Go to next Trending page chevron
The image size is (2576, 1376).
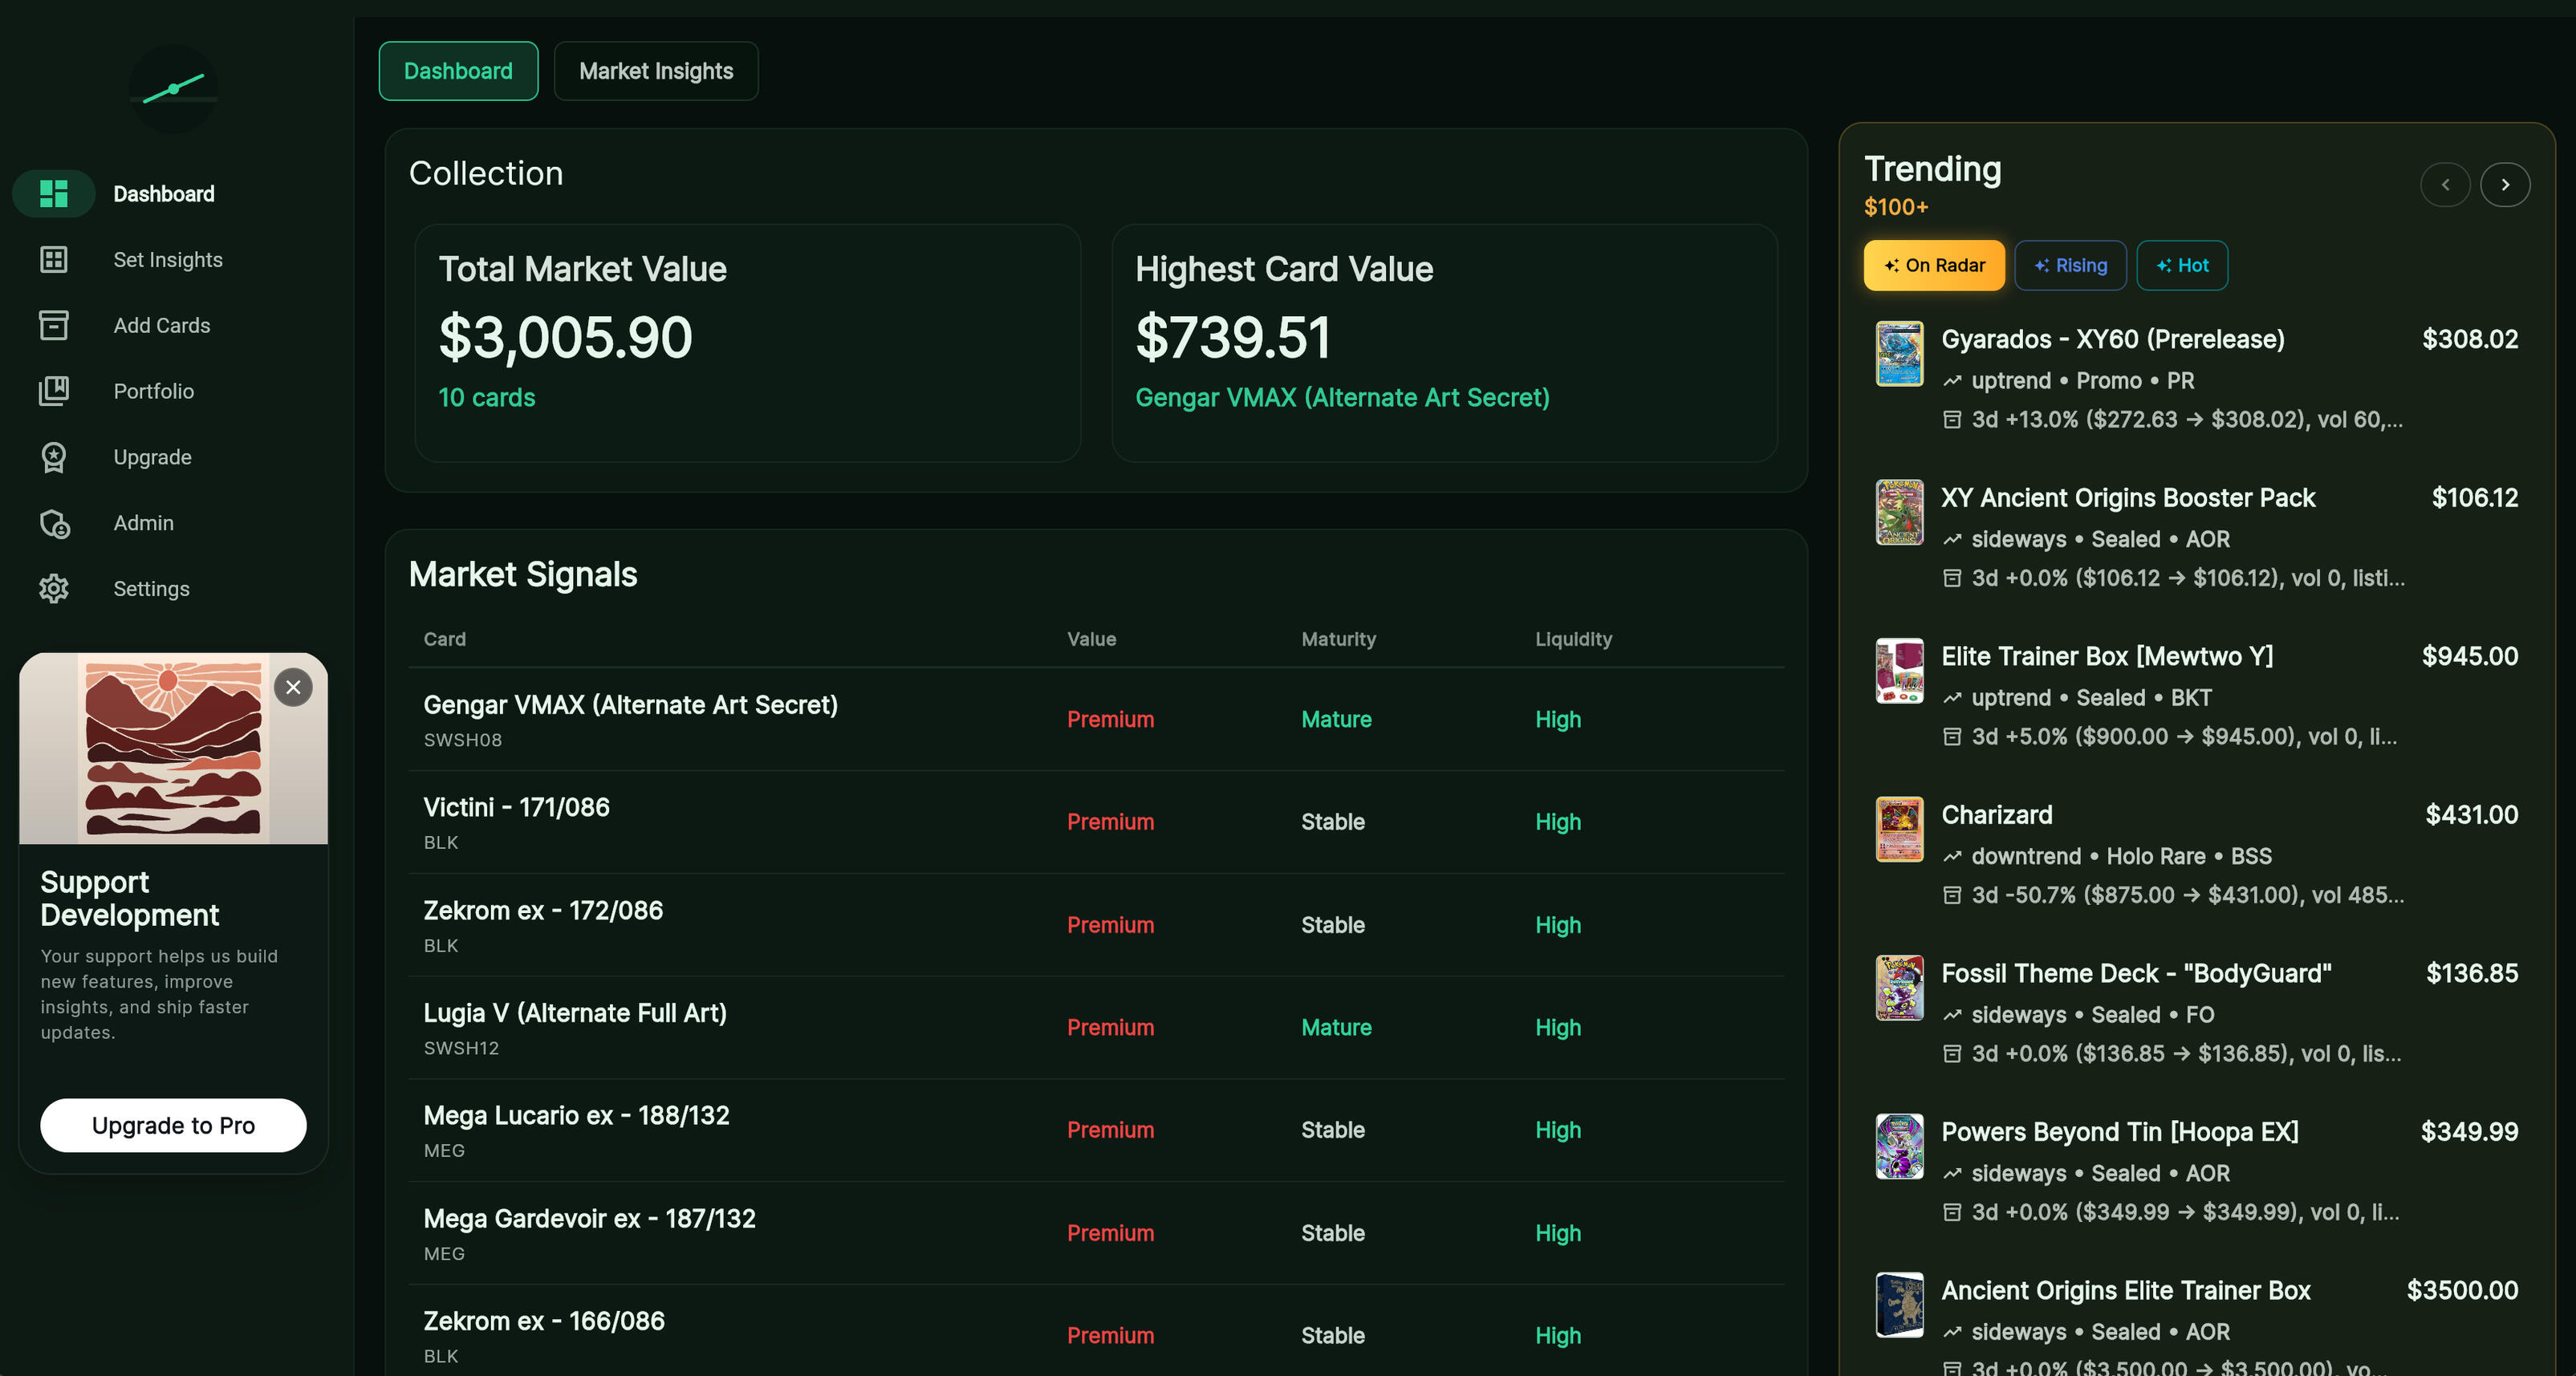pos(2504,185)
